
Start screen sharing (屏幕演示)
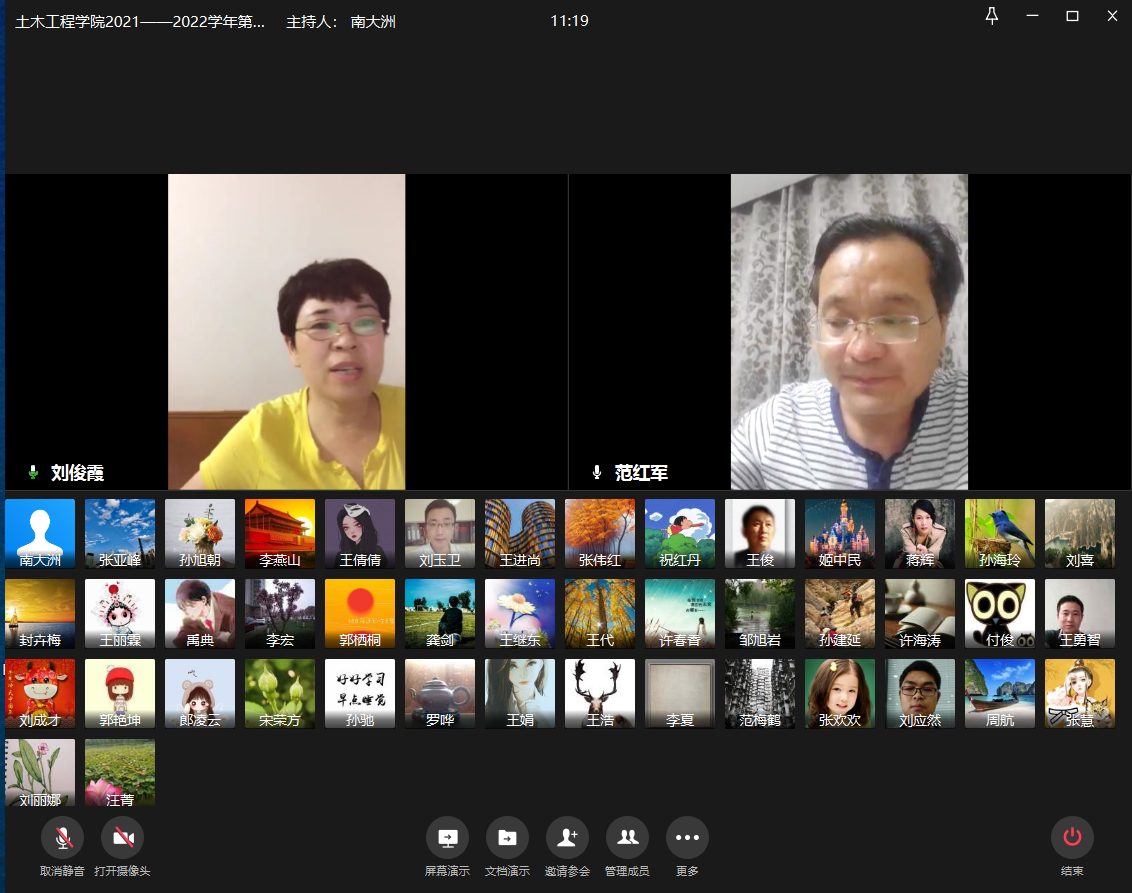pos(447,838)
